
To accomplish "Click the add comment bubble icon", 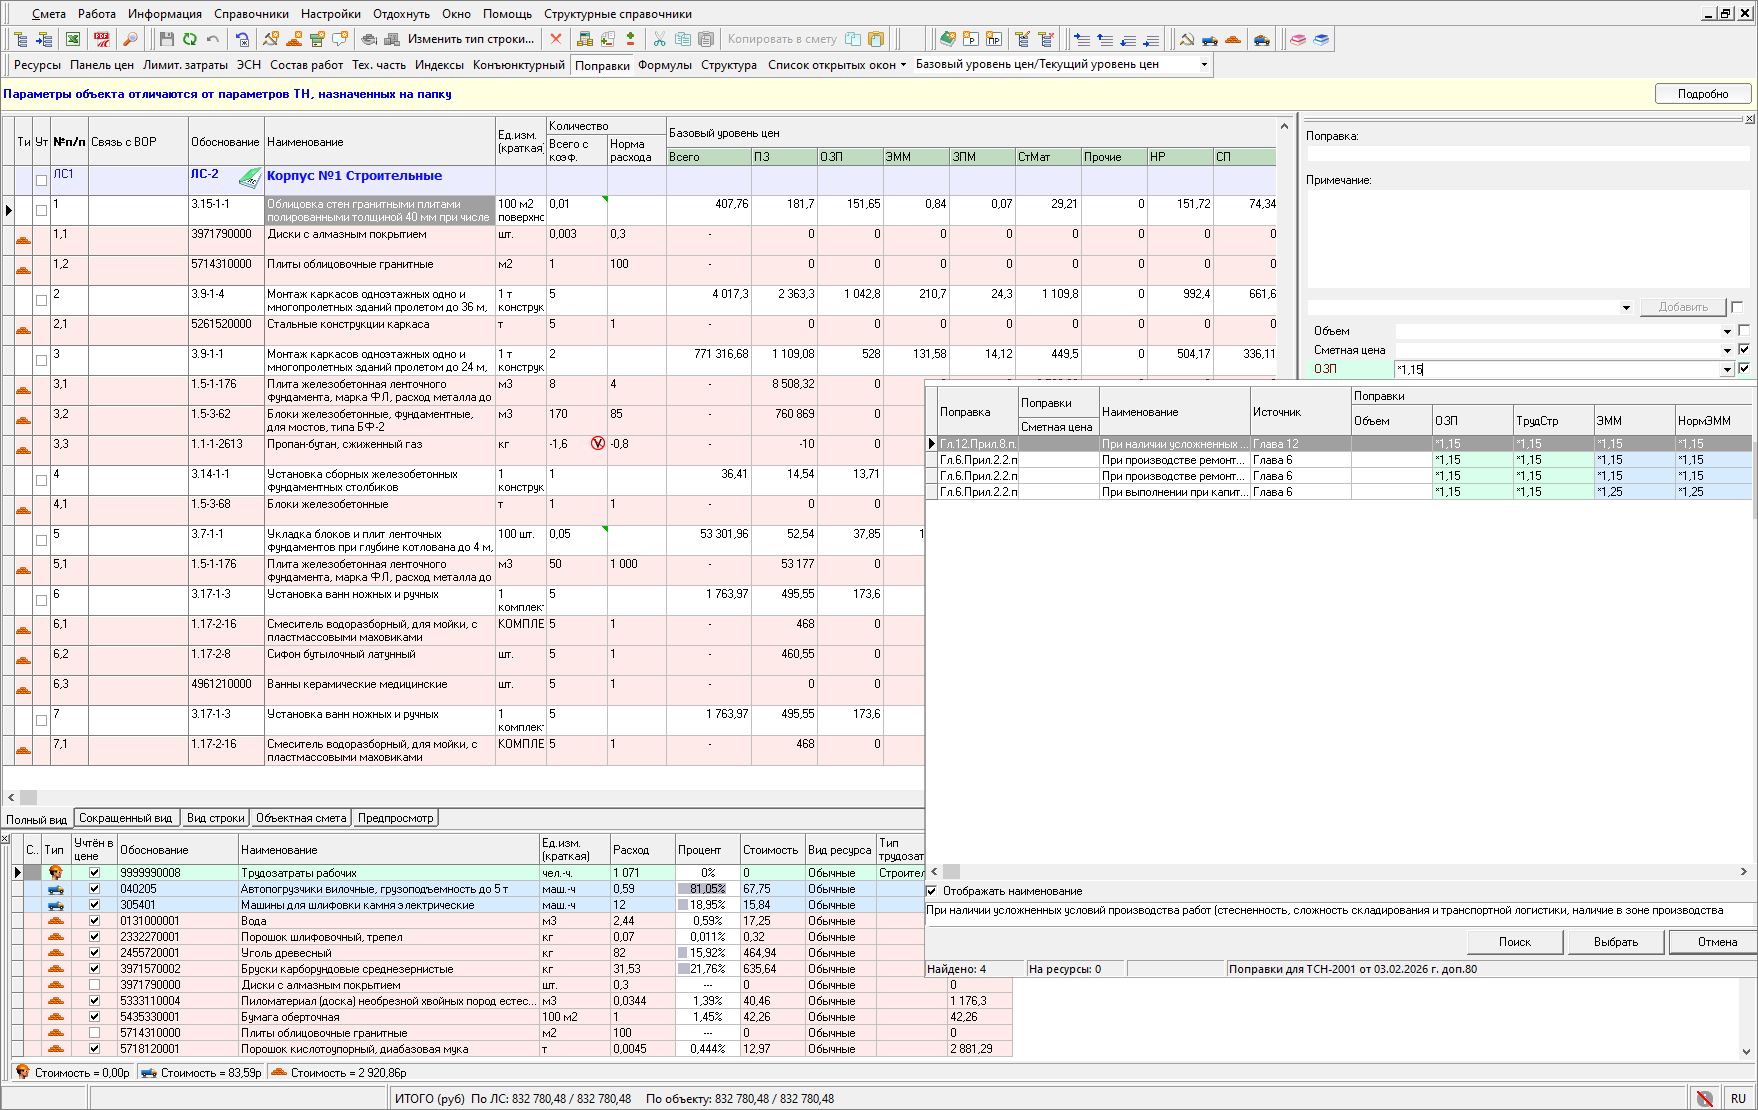I will 340,39.
